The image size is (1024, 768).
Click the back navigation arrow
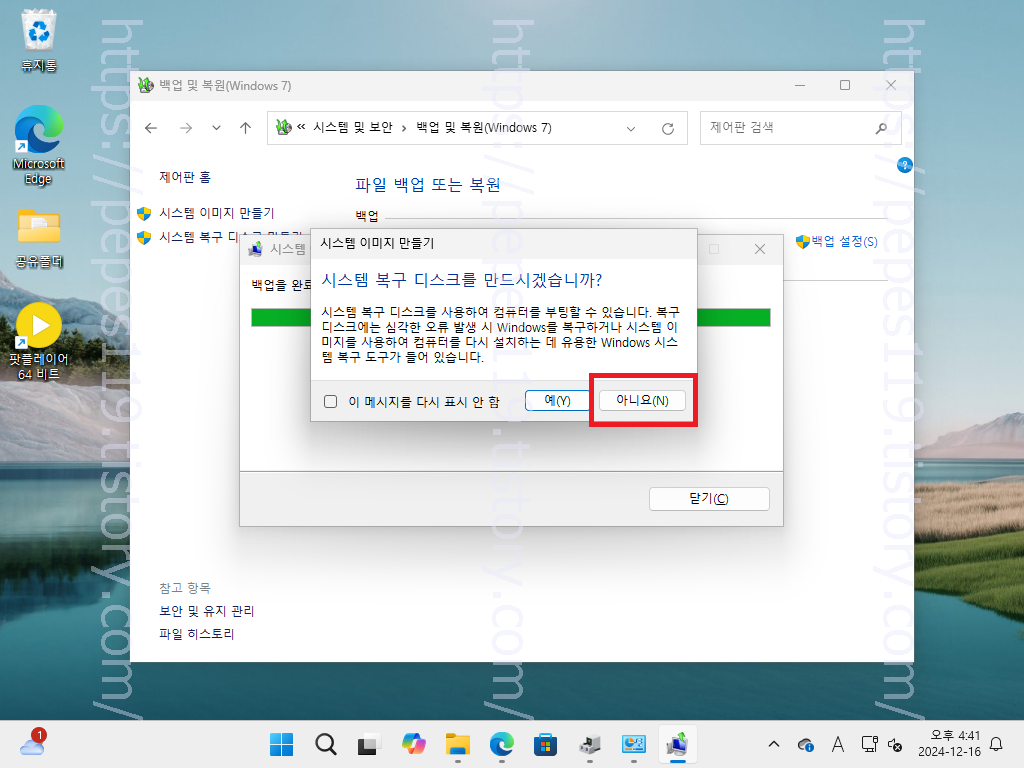[x=151, y=128]
